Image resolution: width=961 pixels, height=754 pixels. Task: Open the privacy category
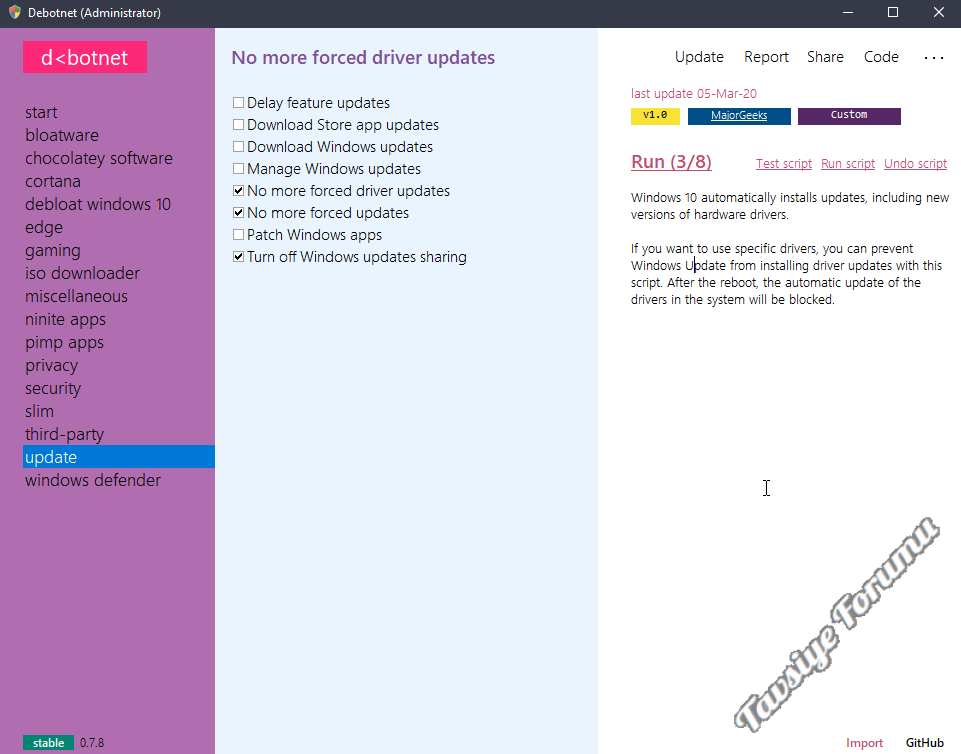pyautogui.click(x=51, y=365)
